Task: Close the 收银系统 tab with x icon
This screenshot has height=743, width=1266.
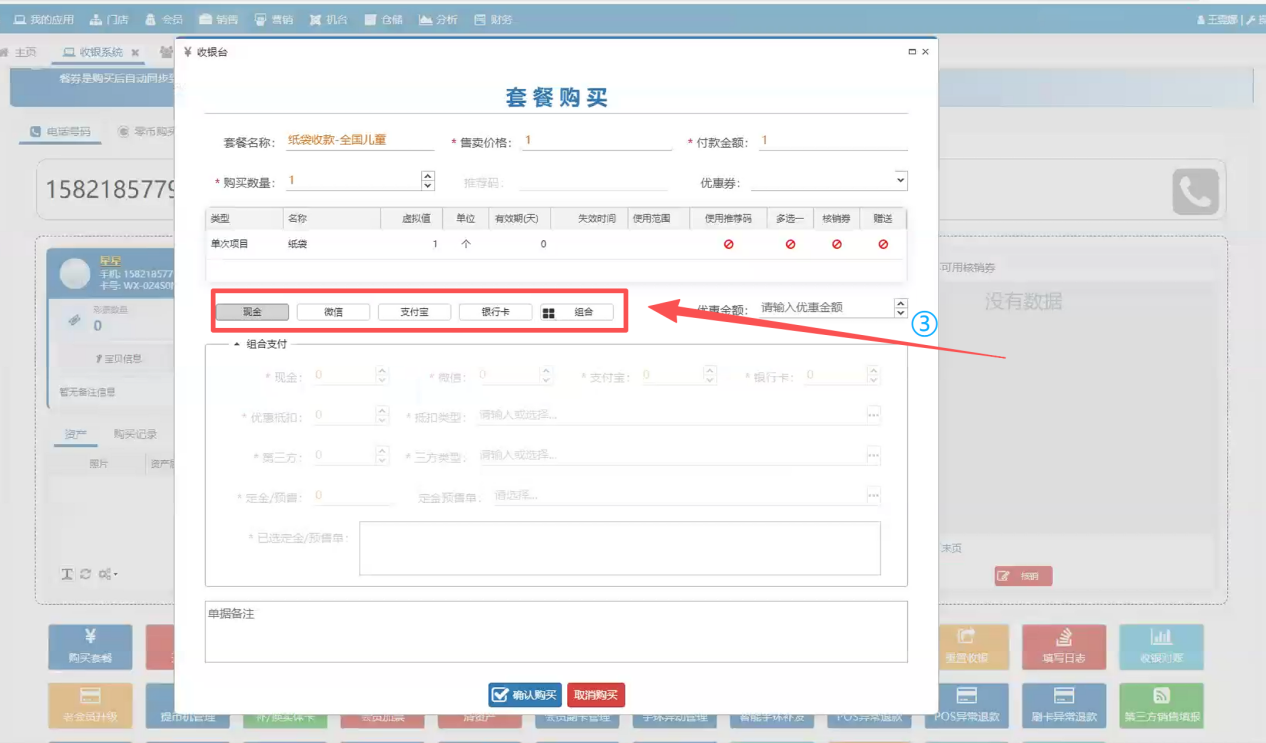Action: click(x=135, y=52)
